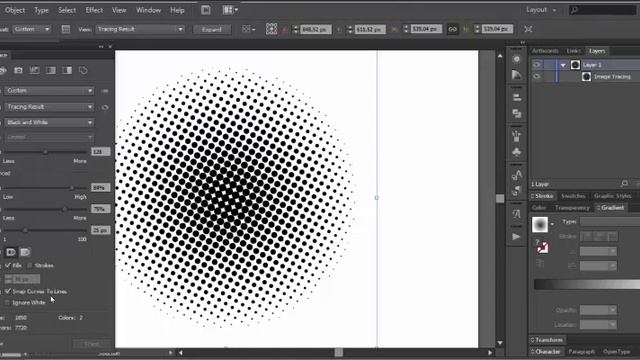The image size is (640, 360).
Task: Open the Paragraph panel tab
Action: tap(581, 351)
